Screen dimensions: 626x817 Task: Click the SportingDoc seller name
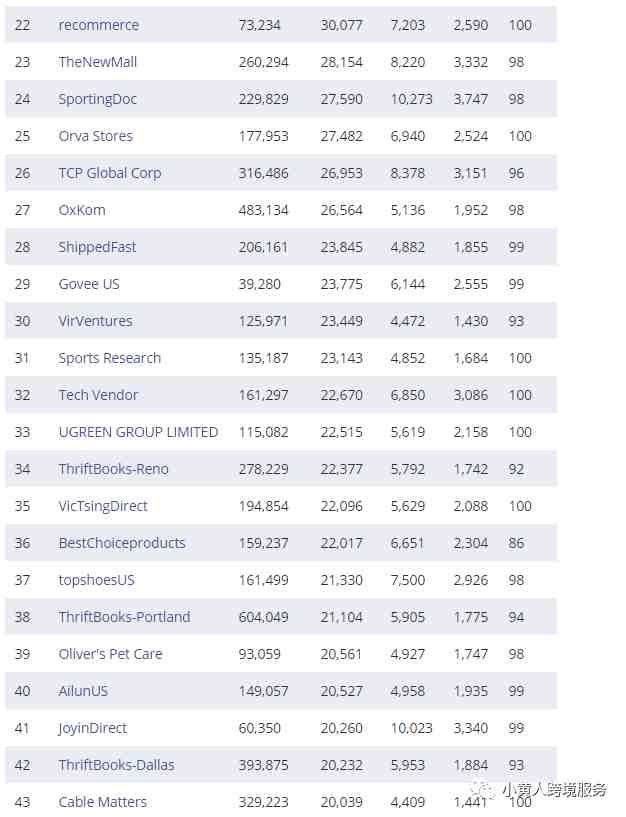(97, 99)
